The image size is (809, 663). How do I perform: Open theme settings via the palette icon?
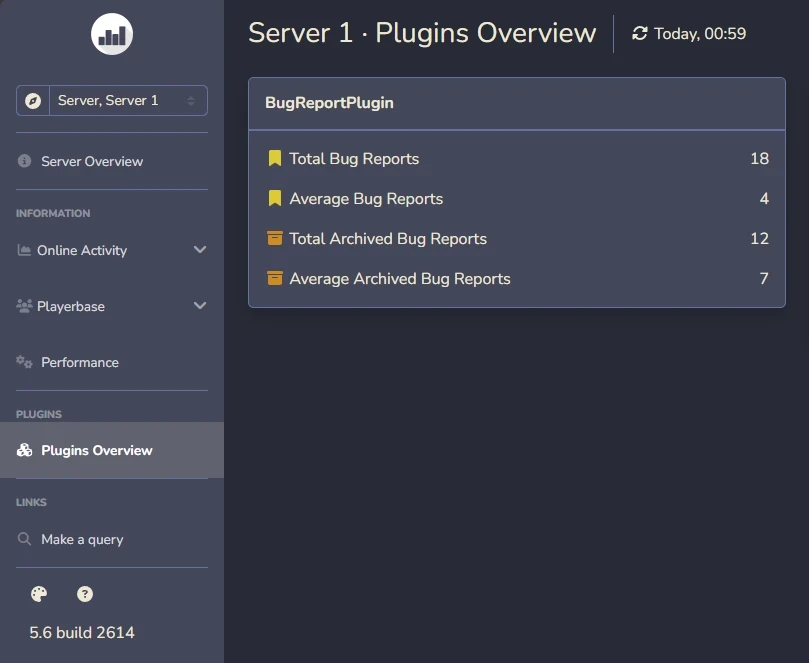pyautogui.click(x=38, y=594)
